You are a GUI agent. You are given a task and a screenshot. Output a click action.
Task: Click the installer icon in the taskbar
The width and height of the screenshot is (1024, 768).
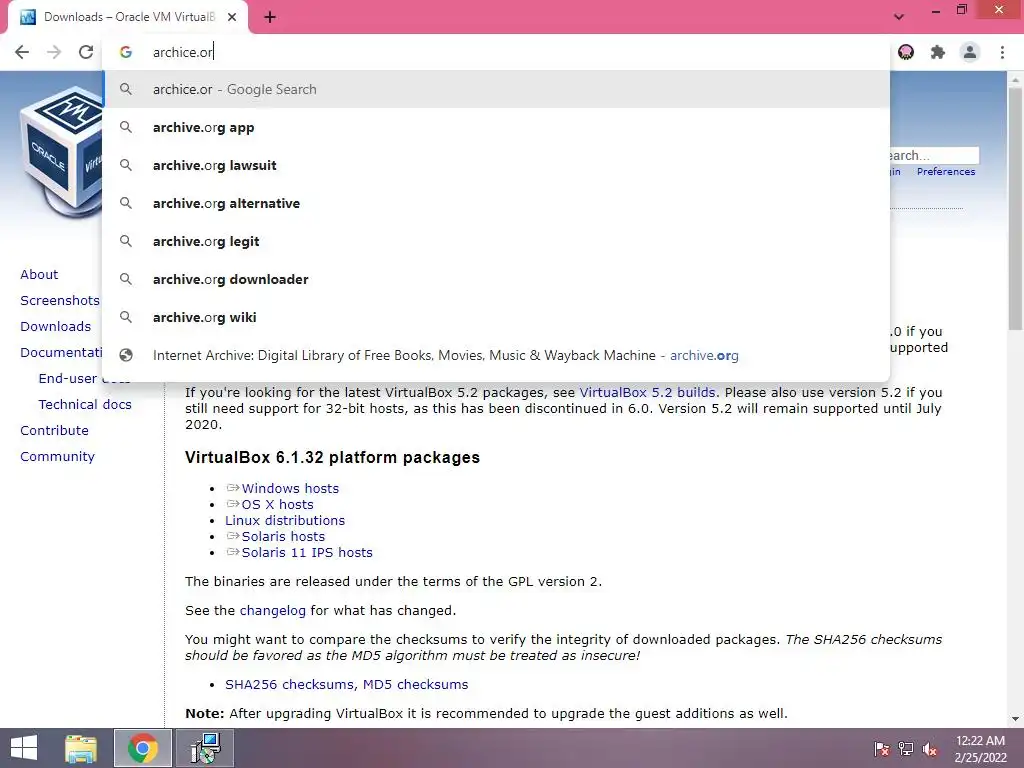(x=205, y=748)
